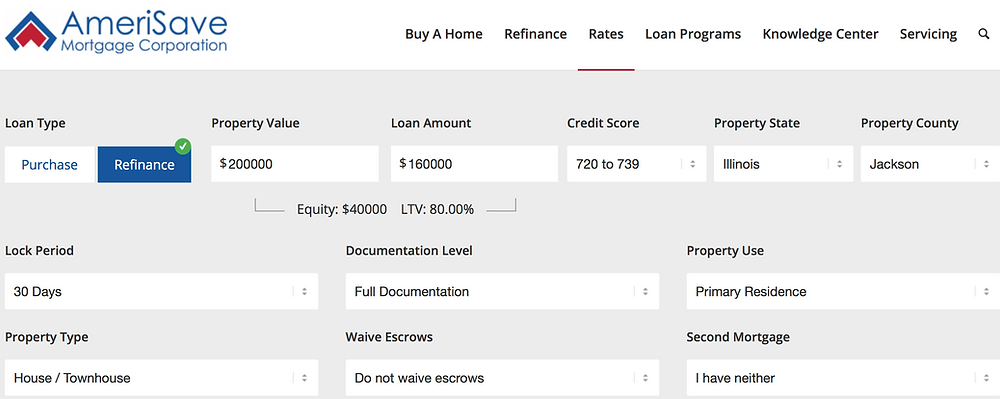Click the Credit Score label

[603, 124]
